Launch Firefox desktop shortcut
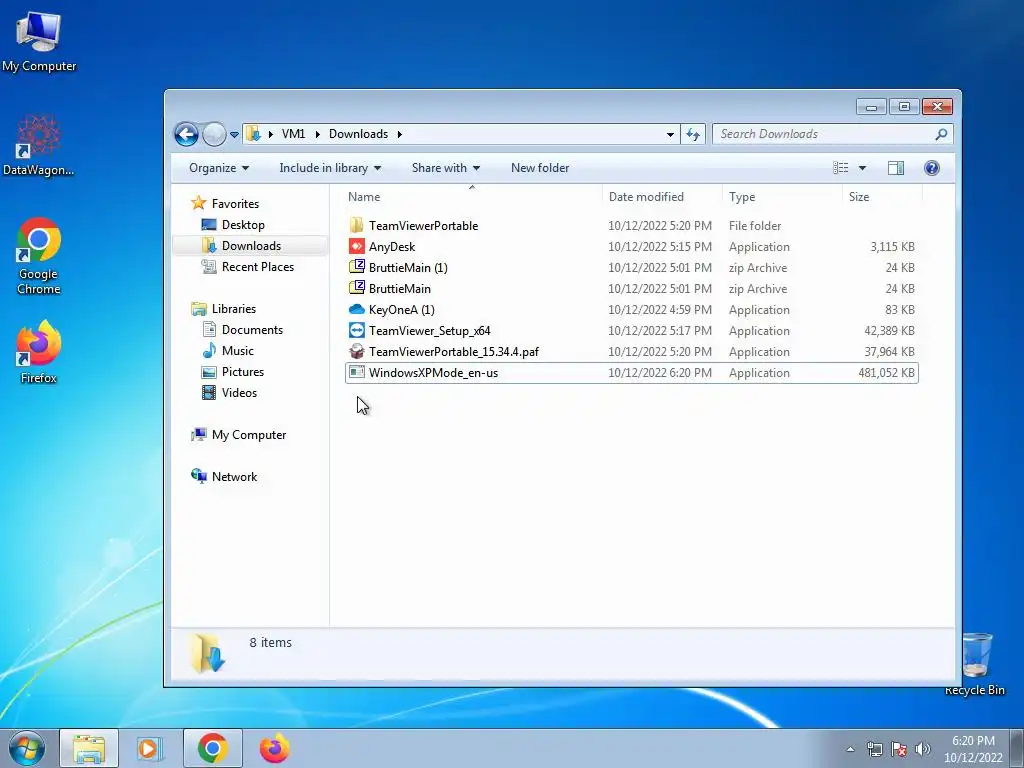Image resolution: width=1024 pixels, height=768 pixels. tap(39, 351)
